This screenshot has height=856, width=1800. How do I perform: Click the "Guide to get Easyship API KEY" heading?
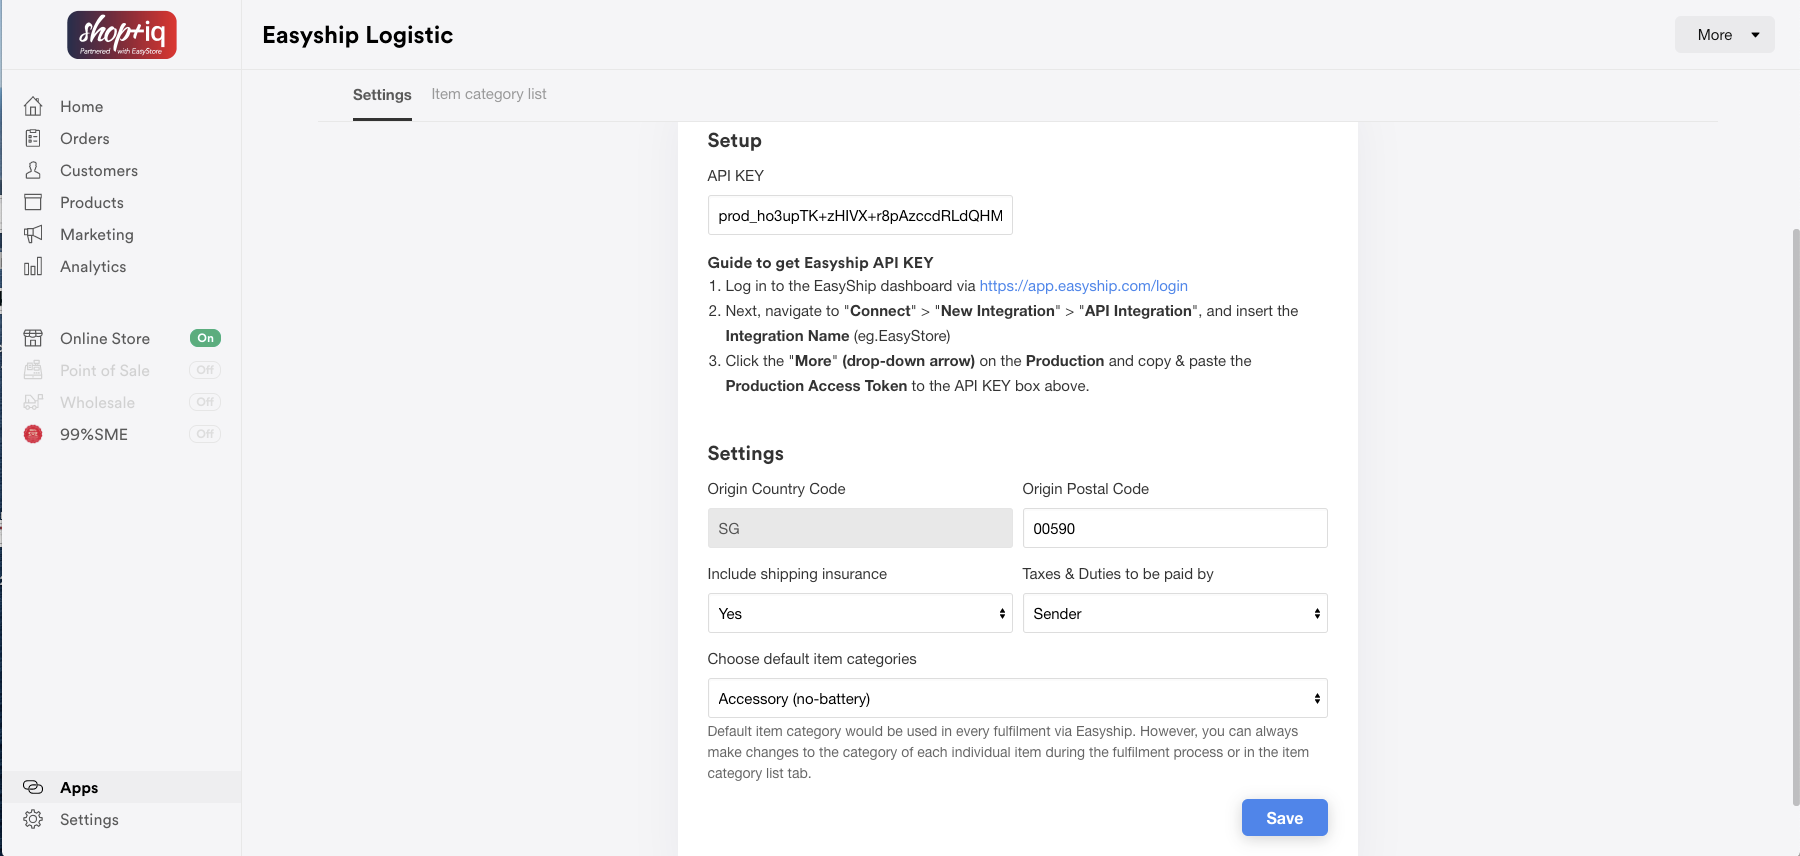pos(820,262)
